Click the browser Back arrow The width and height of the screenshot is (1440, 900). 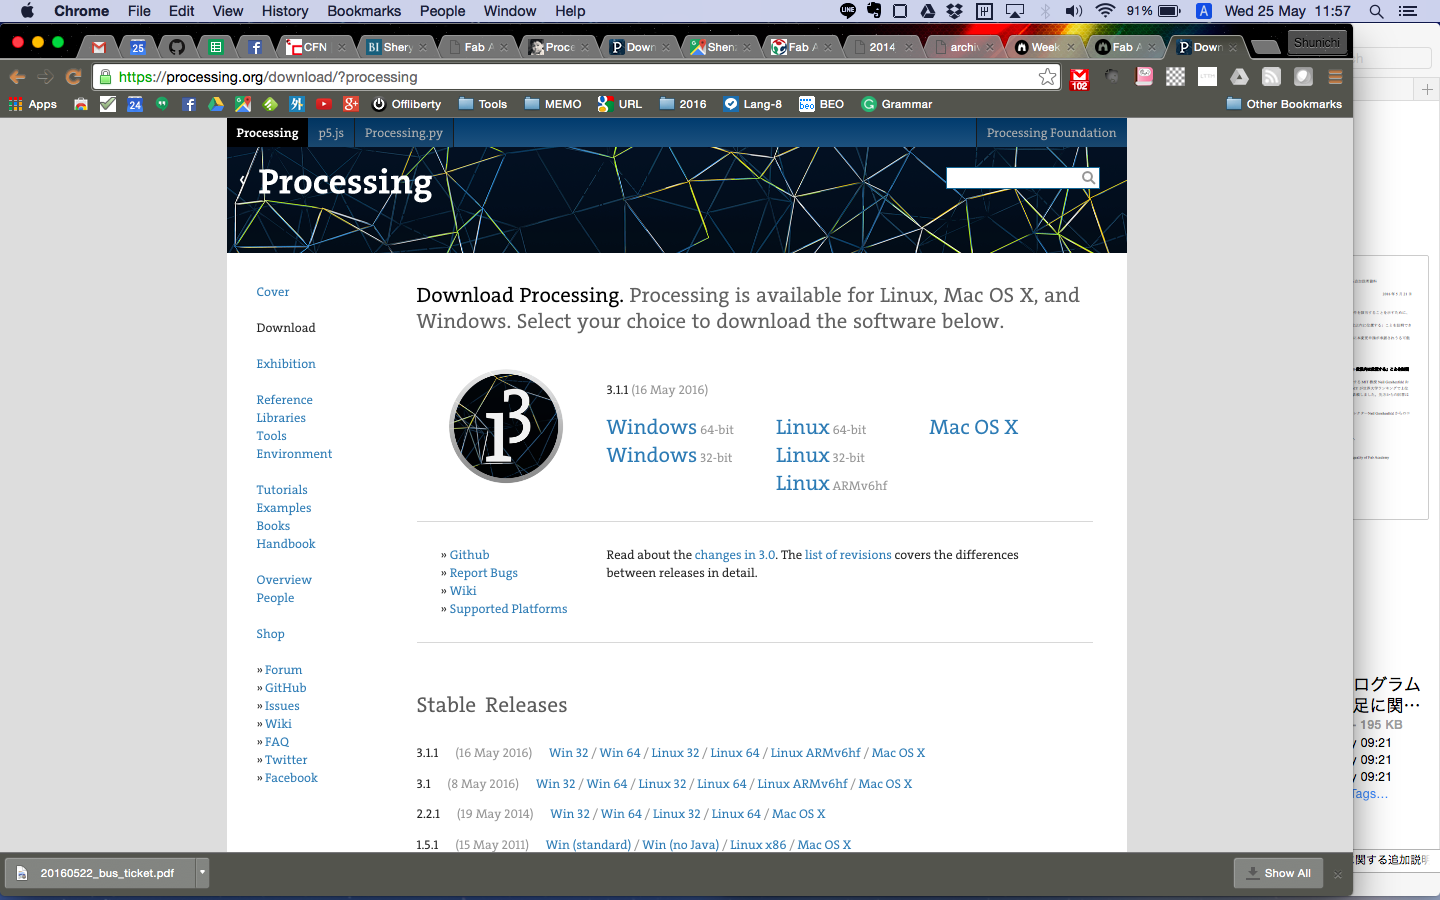[17, 77]
